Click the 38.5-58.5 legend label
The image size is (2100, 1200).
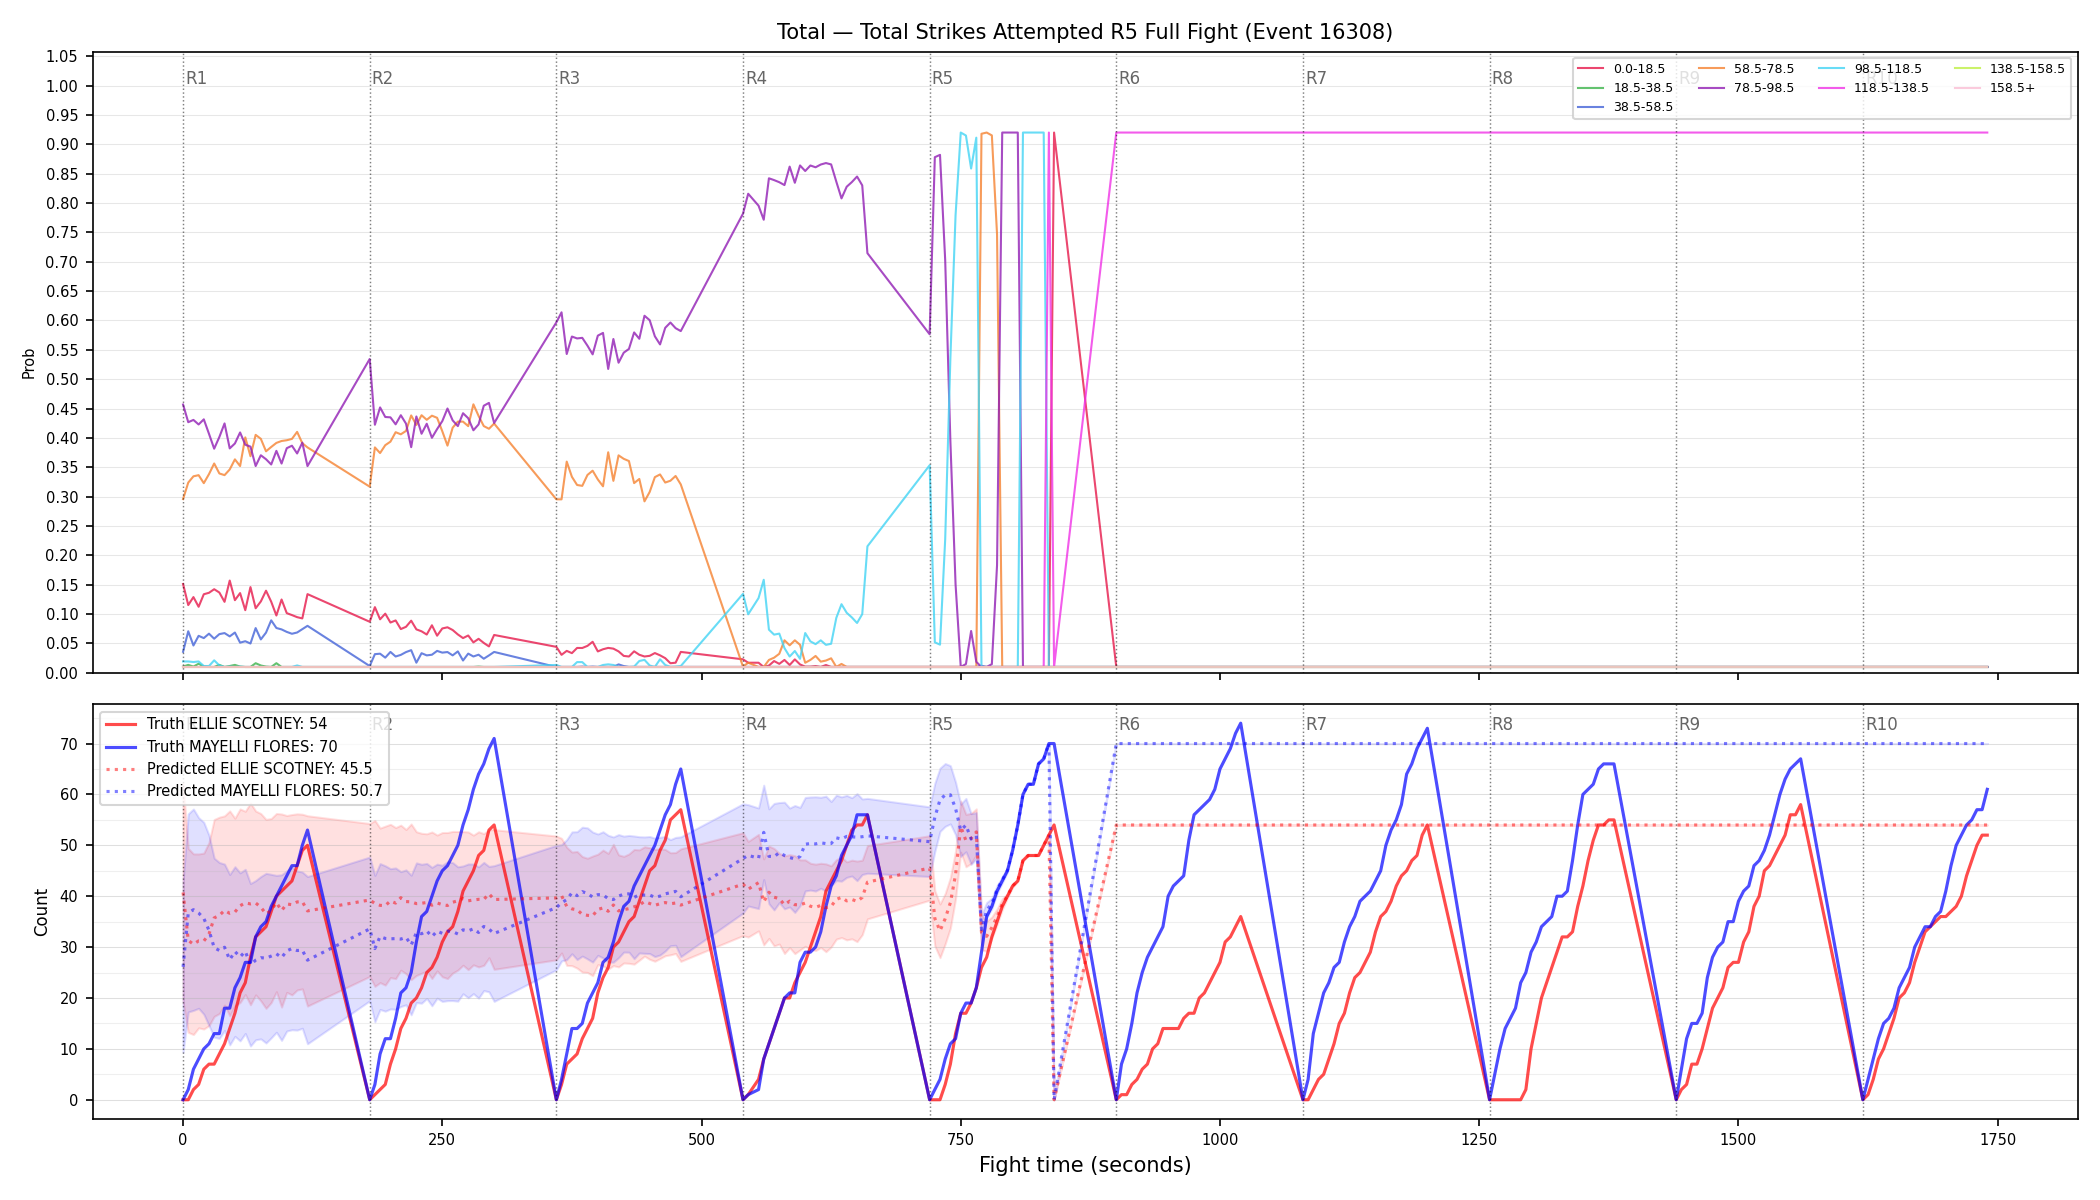[x=1643, y=107]
